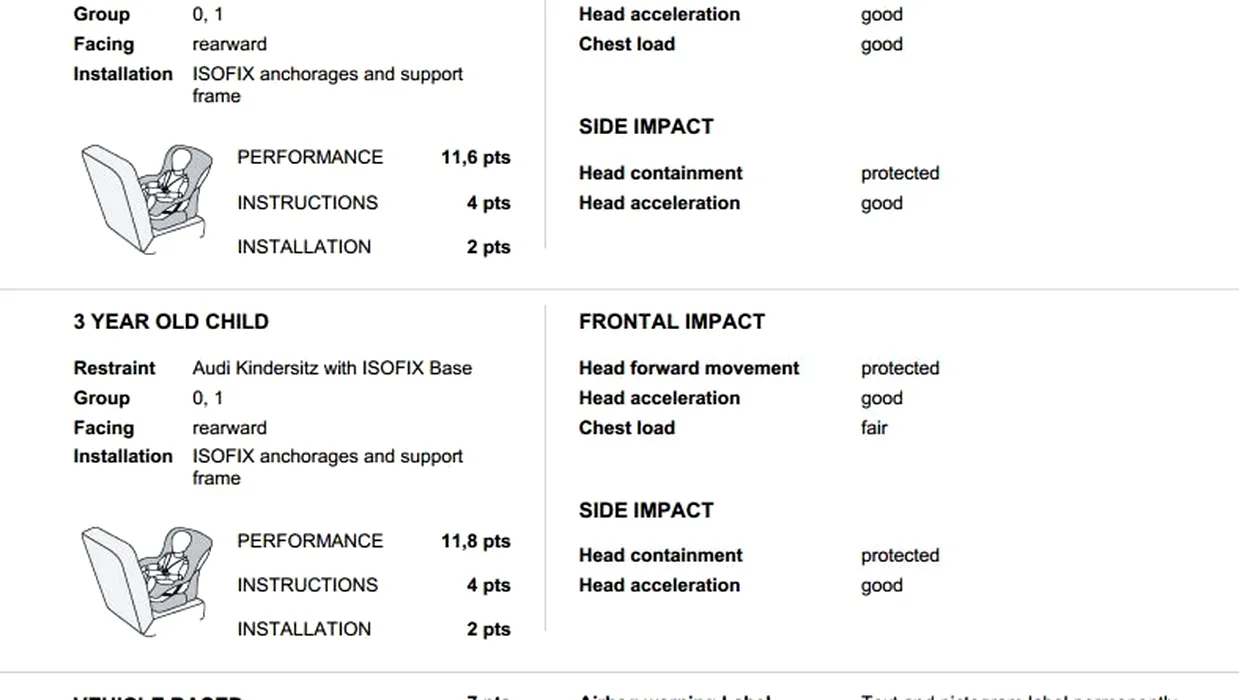The height and width of the screenshot is (700, 1239).
Task: Click the Audi Kindersitz with ISOFIX Base text
Action: pyautogui.click(x=332, y=368)
